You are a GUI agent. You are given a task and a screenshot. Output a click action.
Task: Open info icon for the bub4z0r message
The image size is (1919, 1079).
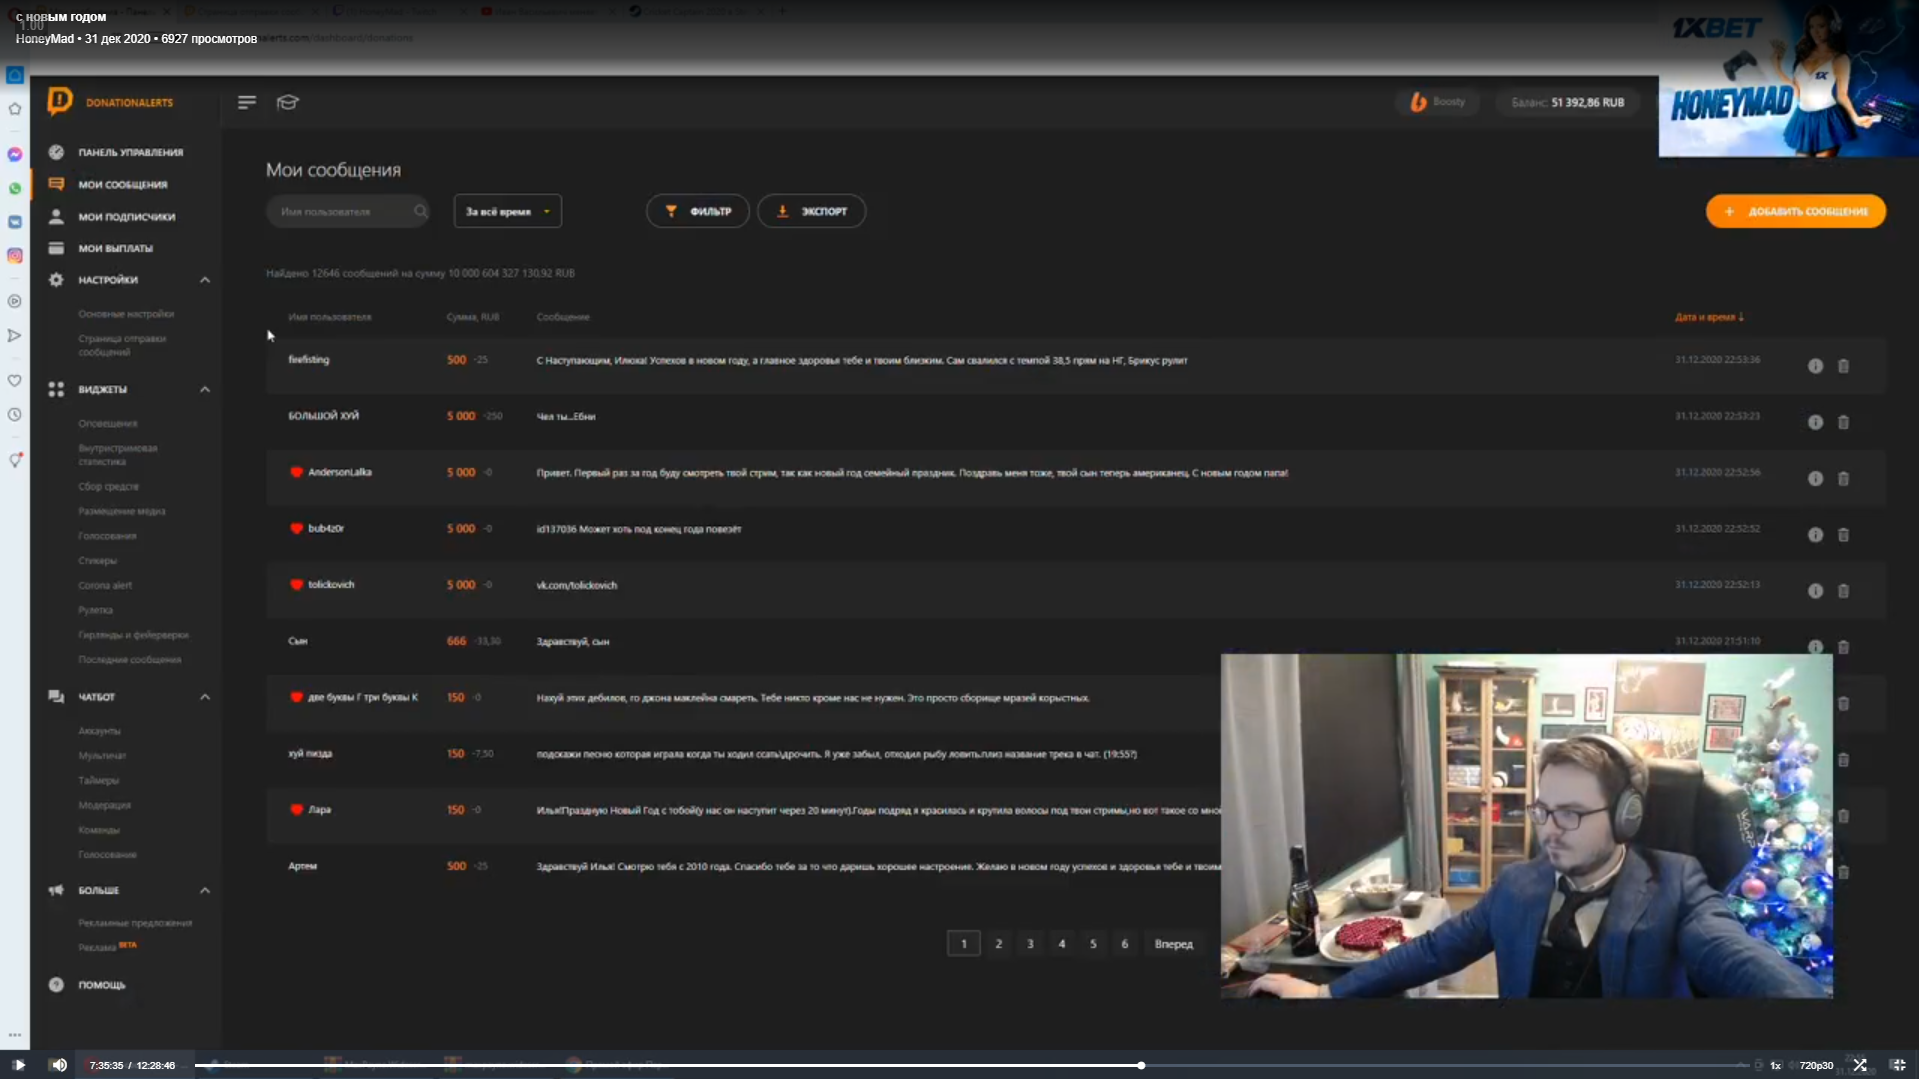tap(1815, 535)
